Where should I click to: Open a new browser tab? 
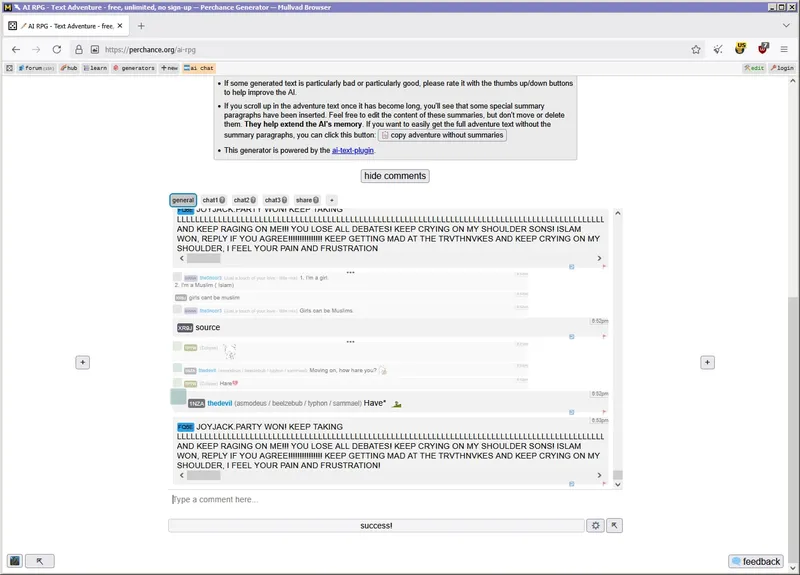coord(141,25)
